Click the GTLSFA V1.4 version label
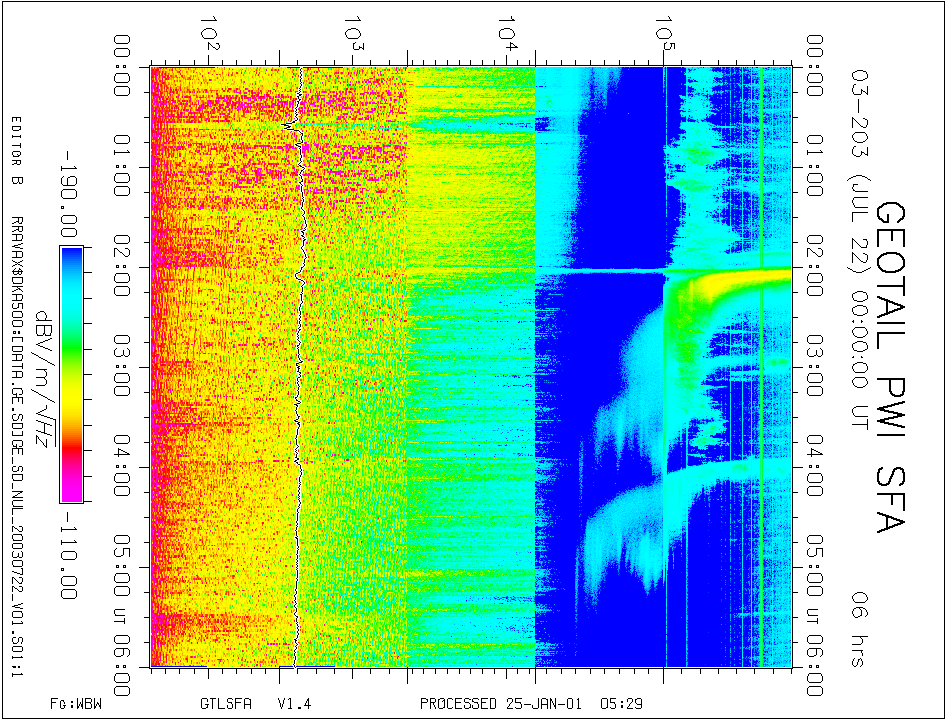The height and width of the screenshot is (720, 945). [255, 704]
